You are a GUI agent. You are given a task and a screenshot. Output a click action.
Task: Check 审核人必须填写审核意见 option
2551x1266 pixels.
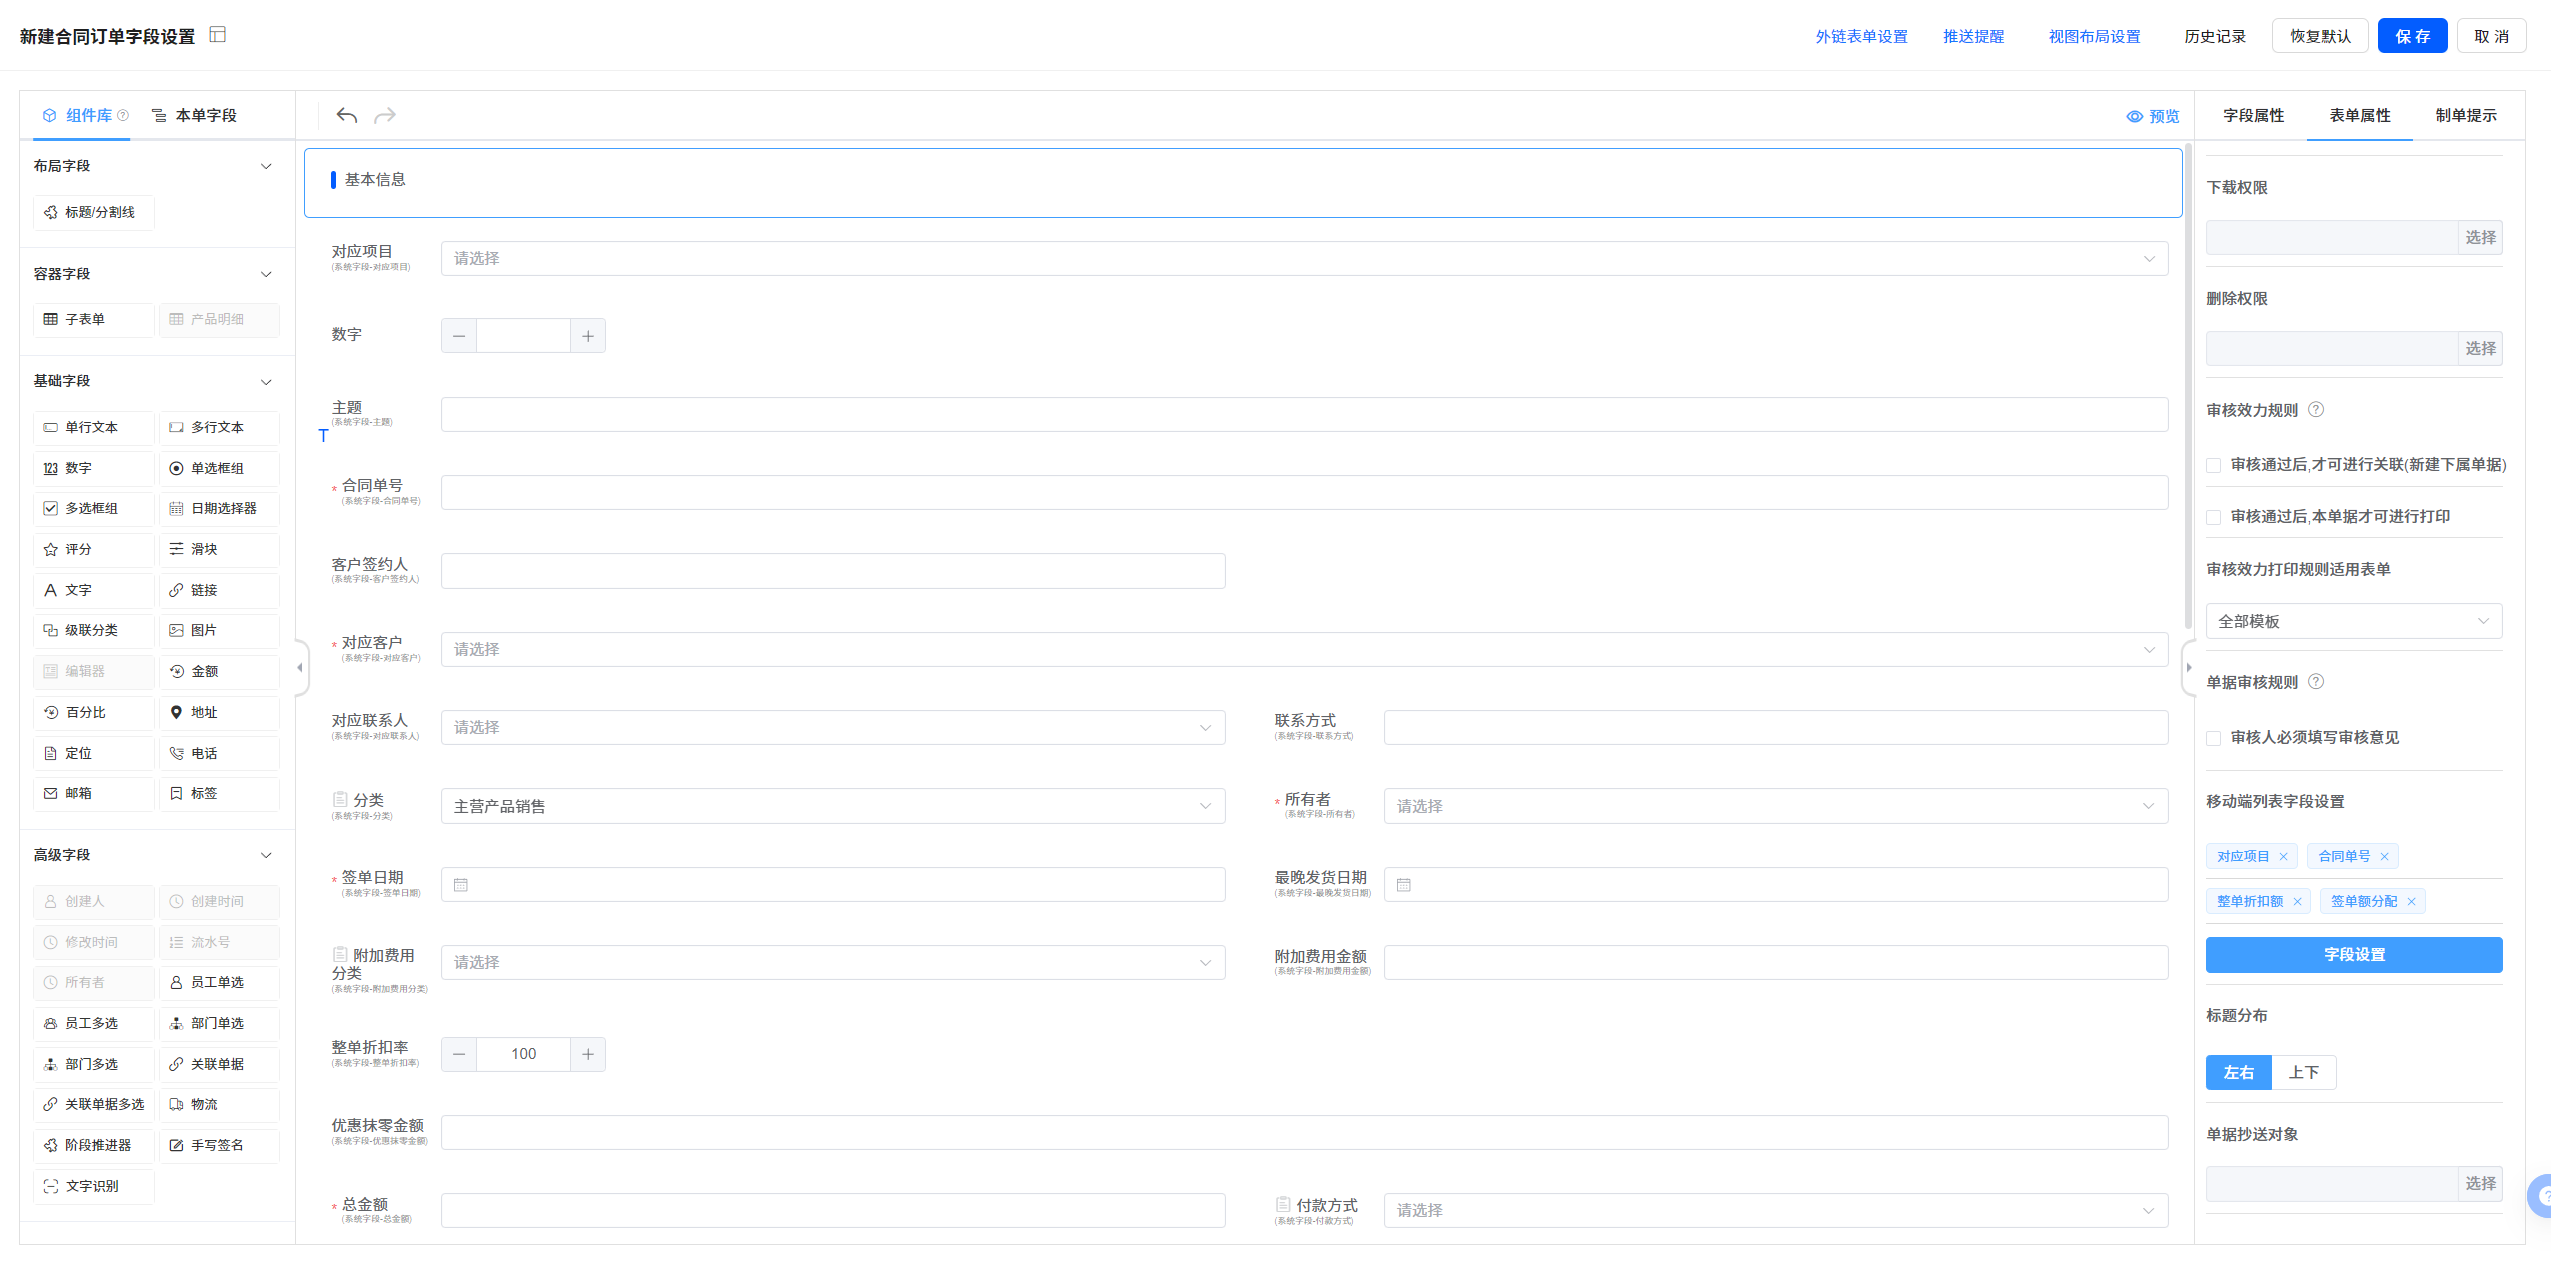2214,738
